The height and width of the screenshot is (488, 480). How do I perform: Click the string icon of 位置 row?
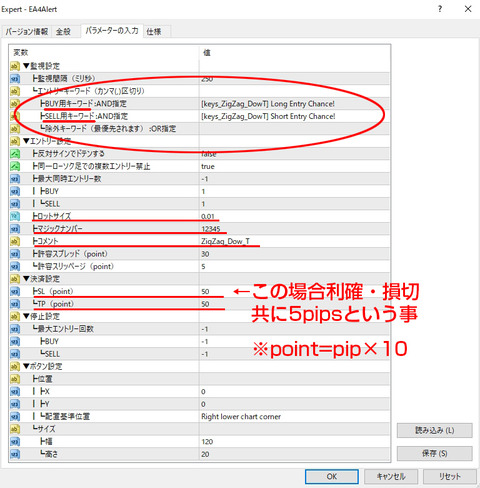(x=15, y=379)
